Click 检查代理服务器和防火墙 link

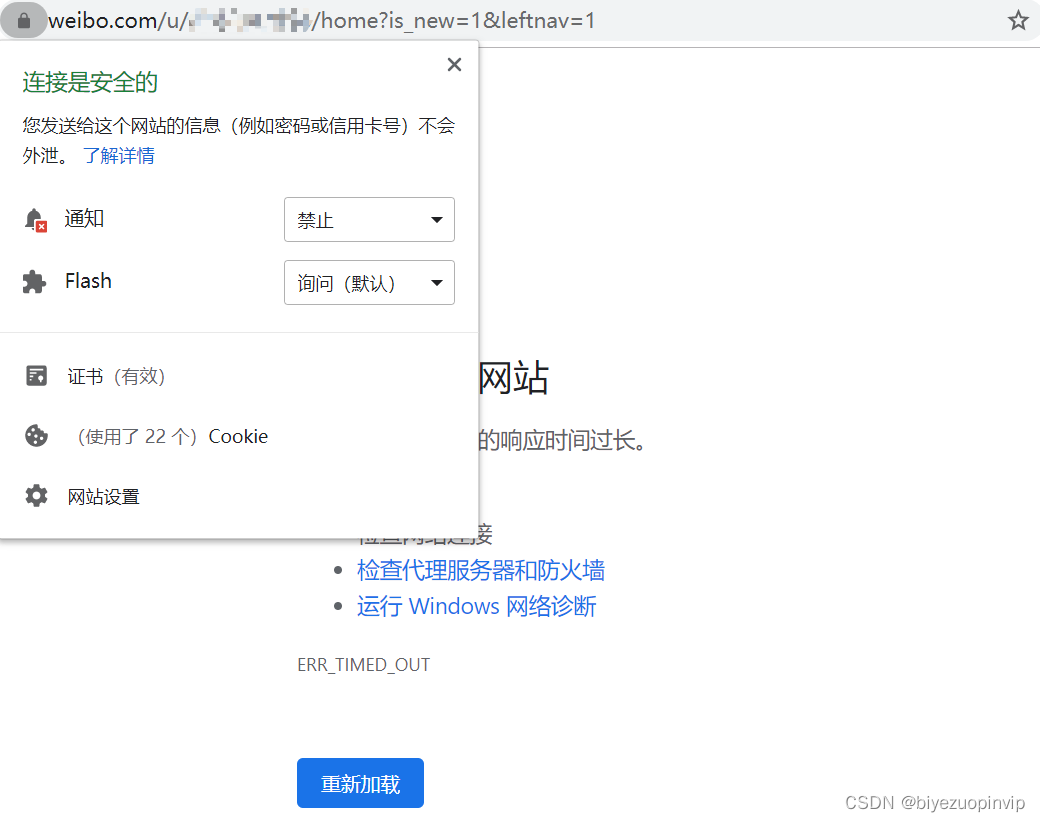click(481, 571)
